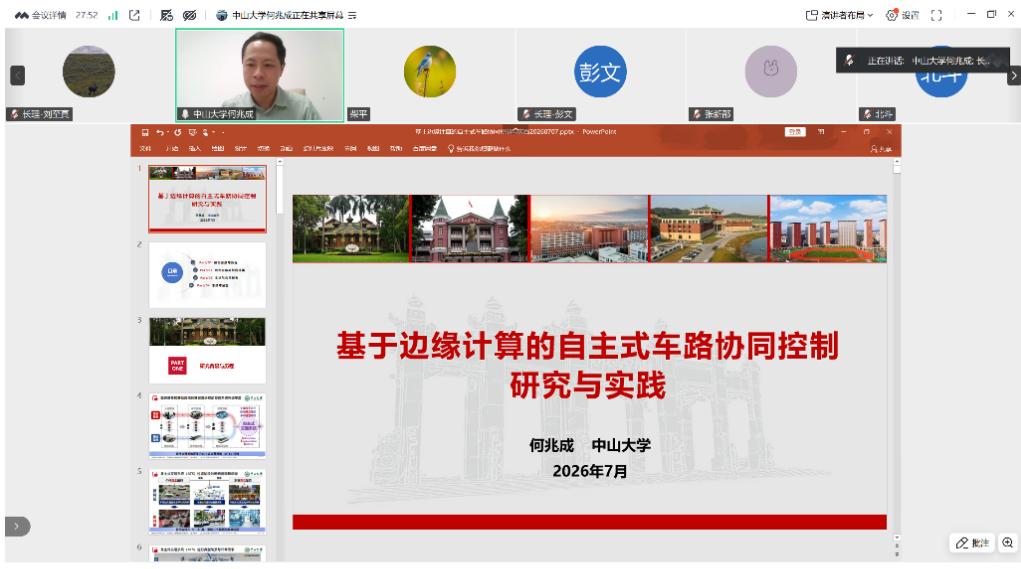This screenshot has width=1021, height=569.
Task: Open 设置 settings with the gear icon
Action: click(x=902, y=15)
